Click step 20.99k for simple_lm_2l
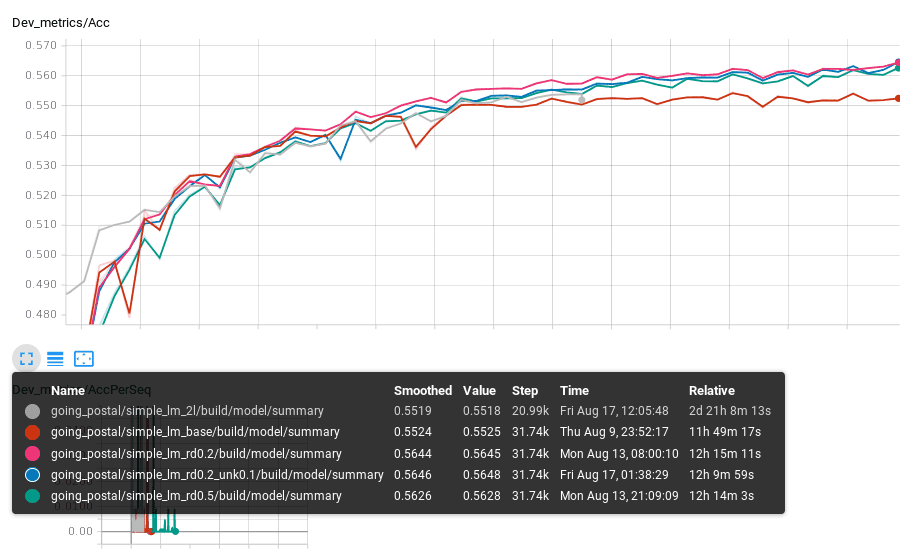Image resolution: width=900 pixels, height=550 pixels. tap(530, 411)
